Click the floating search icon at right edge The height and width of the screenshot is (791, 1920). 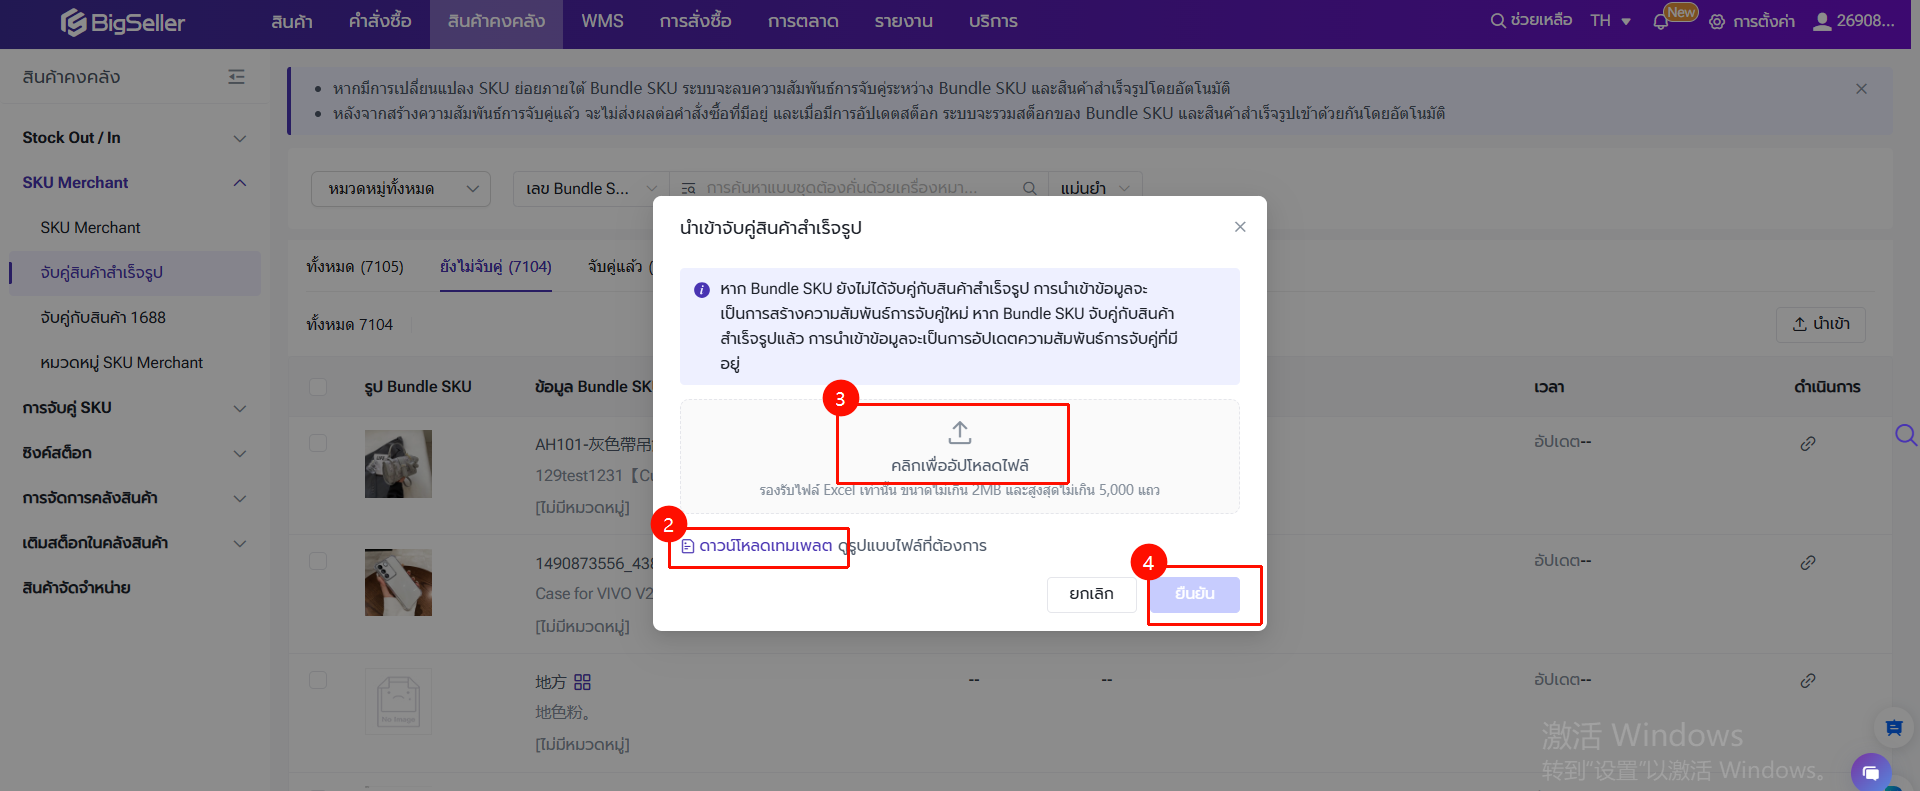click(1906, 435)
